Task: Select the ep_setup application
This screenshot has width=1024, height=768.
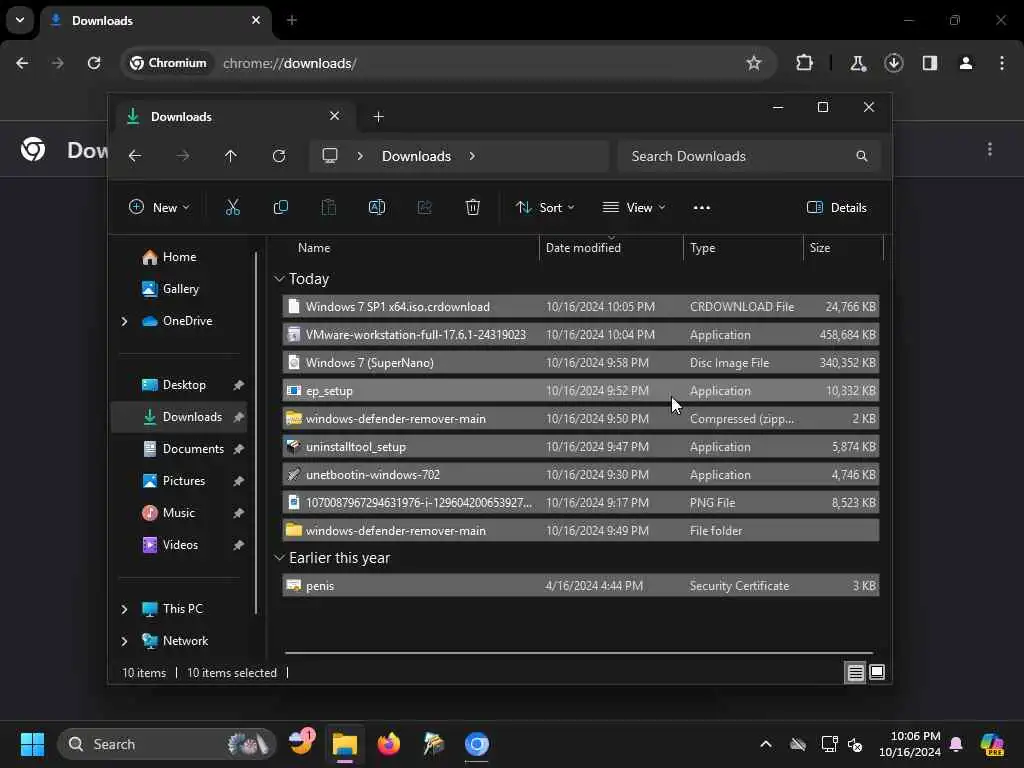Action: click(581, 391)
